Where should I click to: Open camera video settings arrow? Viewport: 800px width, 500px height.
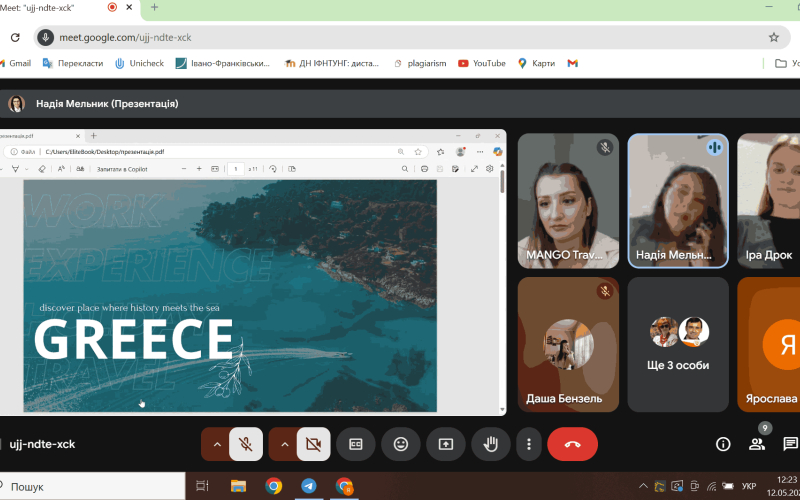(285, 444)
